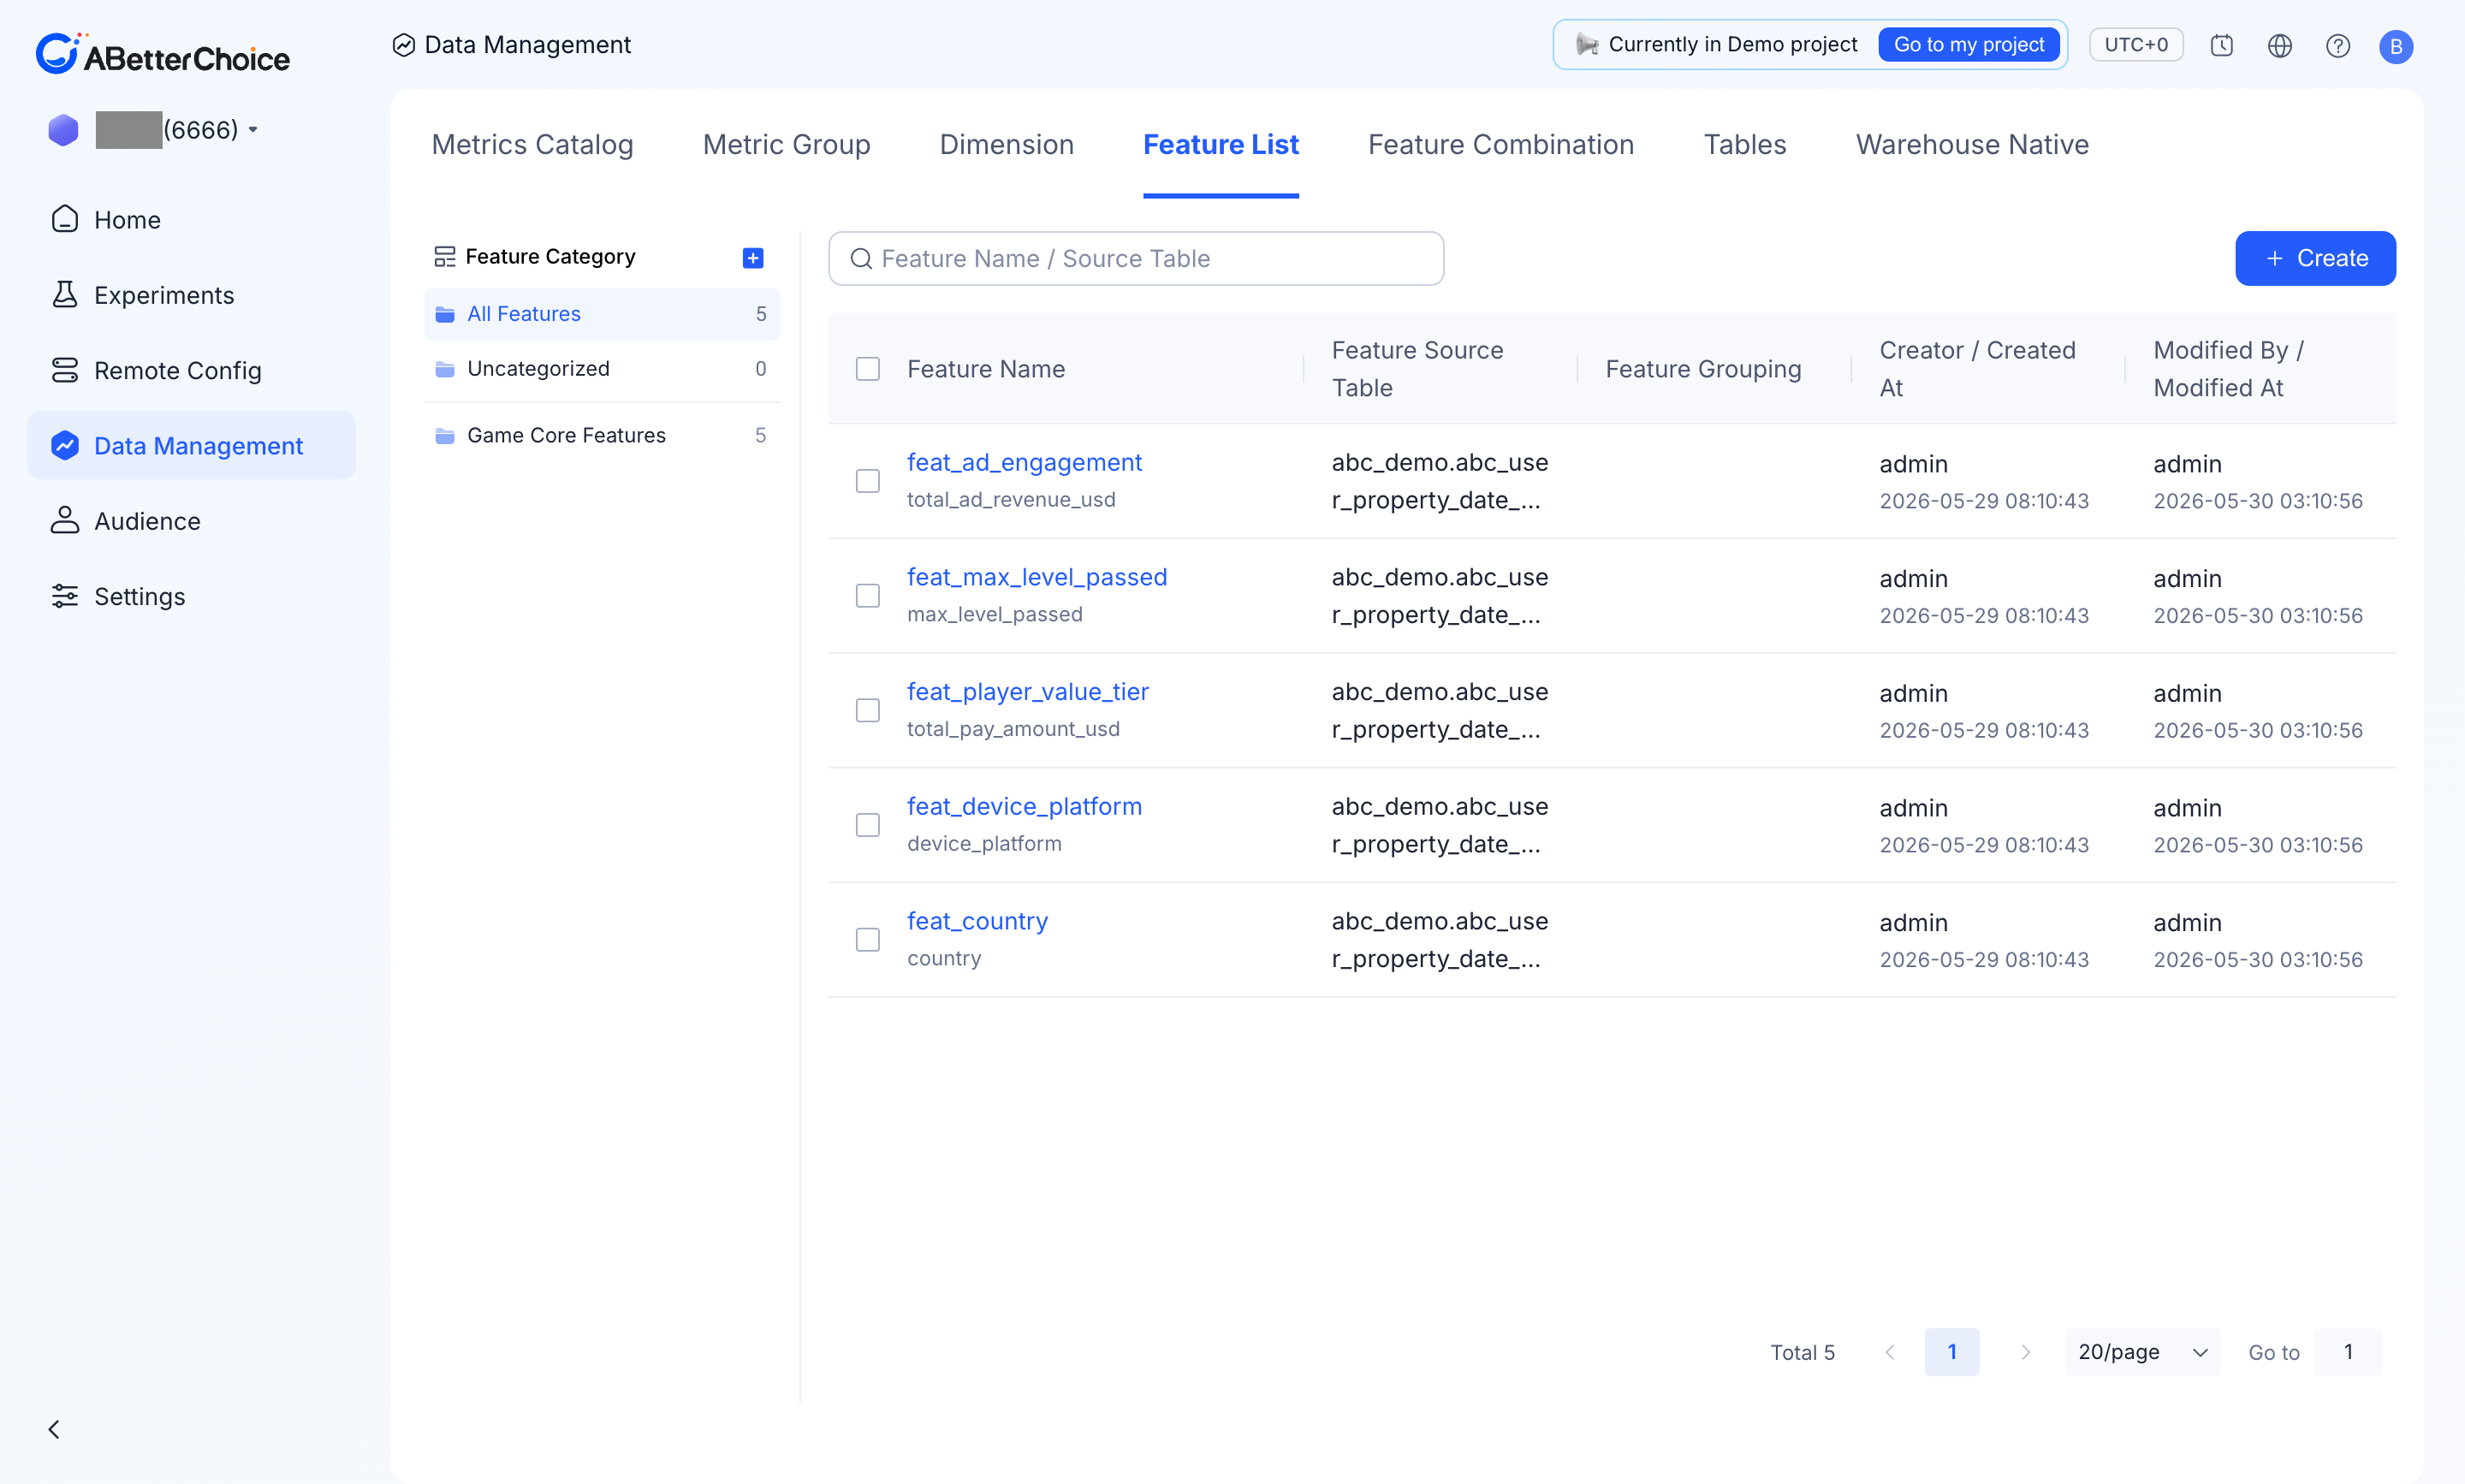
Task: Select the Uncategorized category
Action: pos(602,369)
